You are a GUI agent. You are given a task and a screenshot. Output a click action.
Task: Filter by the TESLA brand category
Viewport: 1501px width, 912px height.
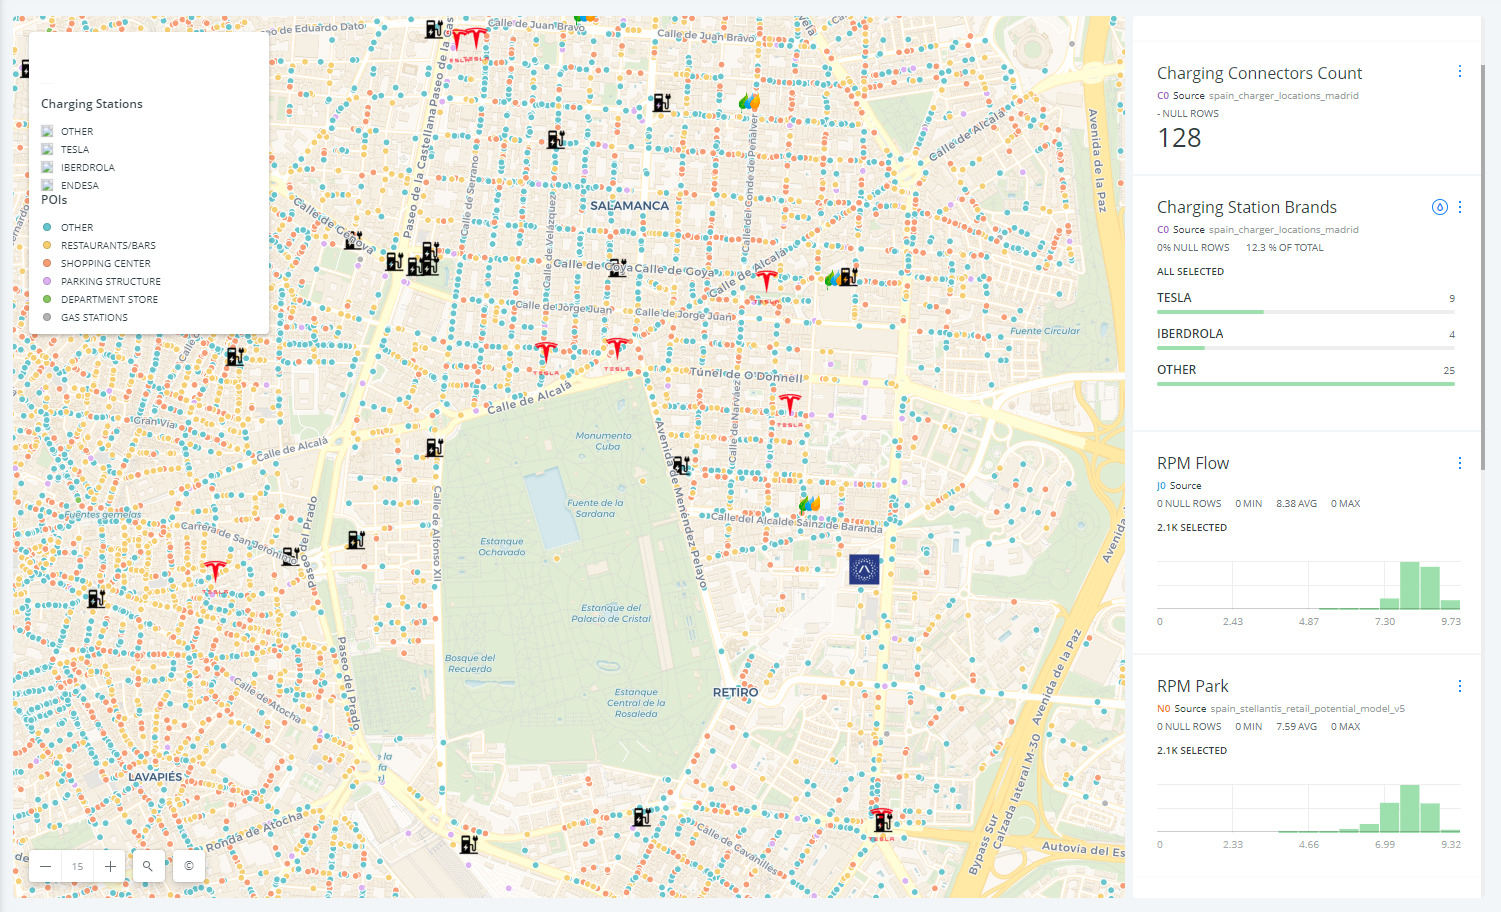1305,303
